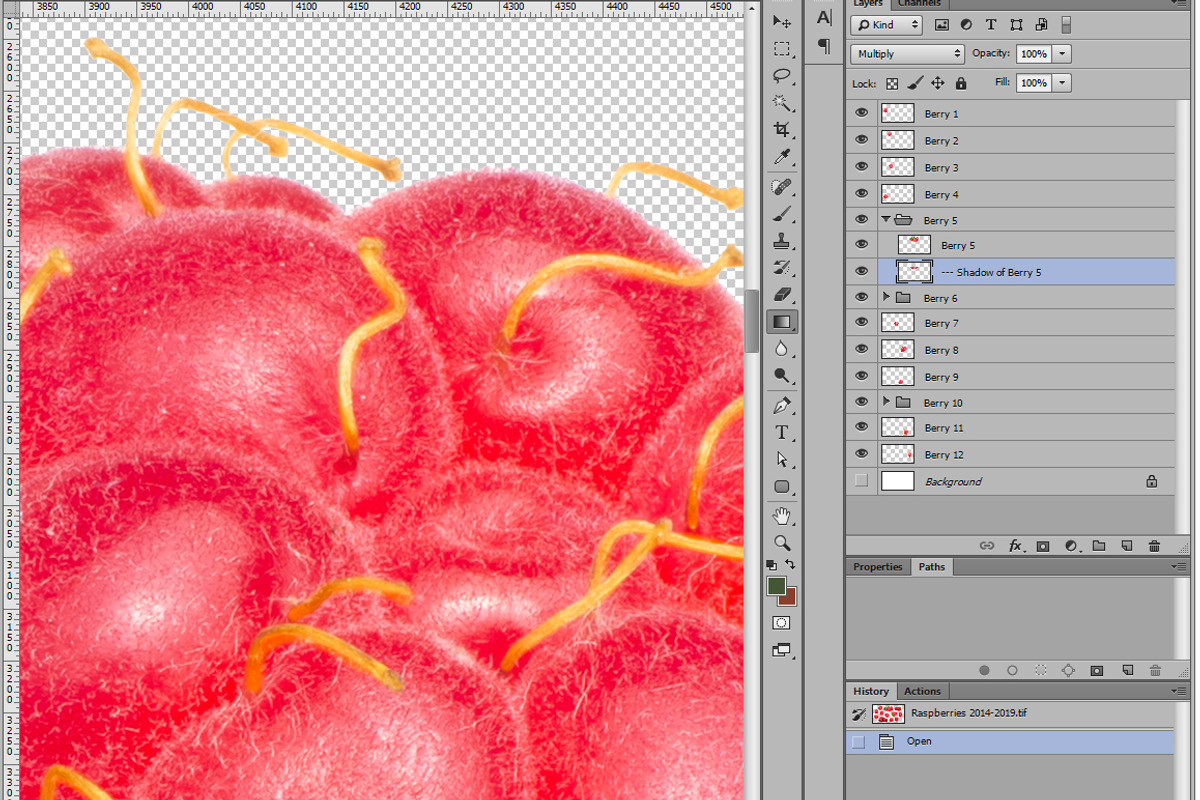Collapse the Berry 5 group
The width and height of the screenshot is (1200, 800).
886,219
